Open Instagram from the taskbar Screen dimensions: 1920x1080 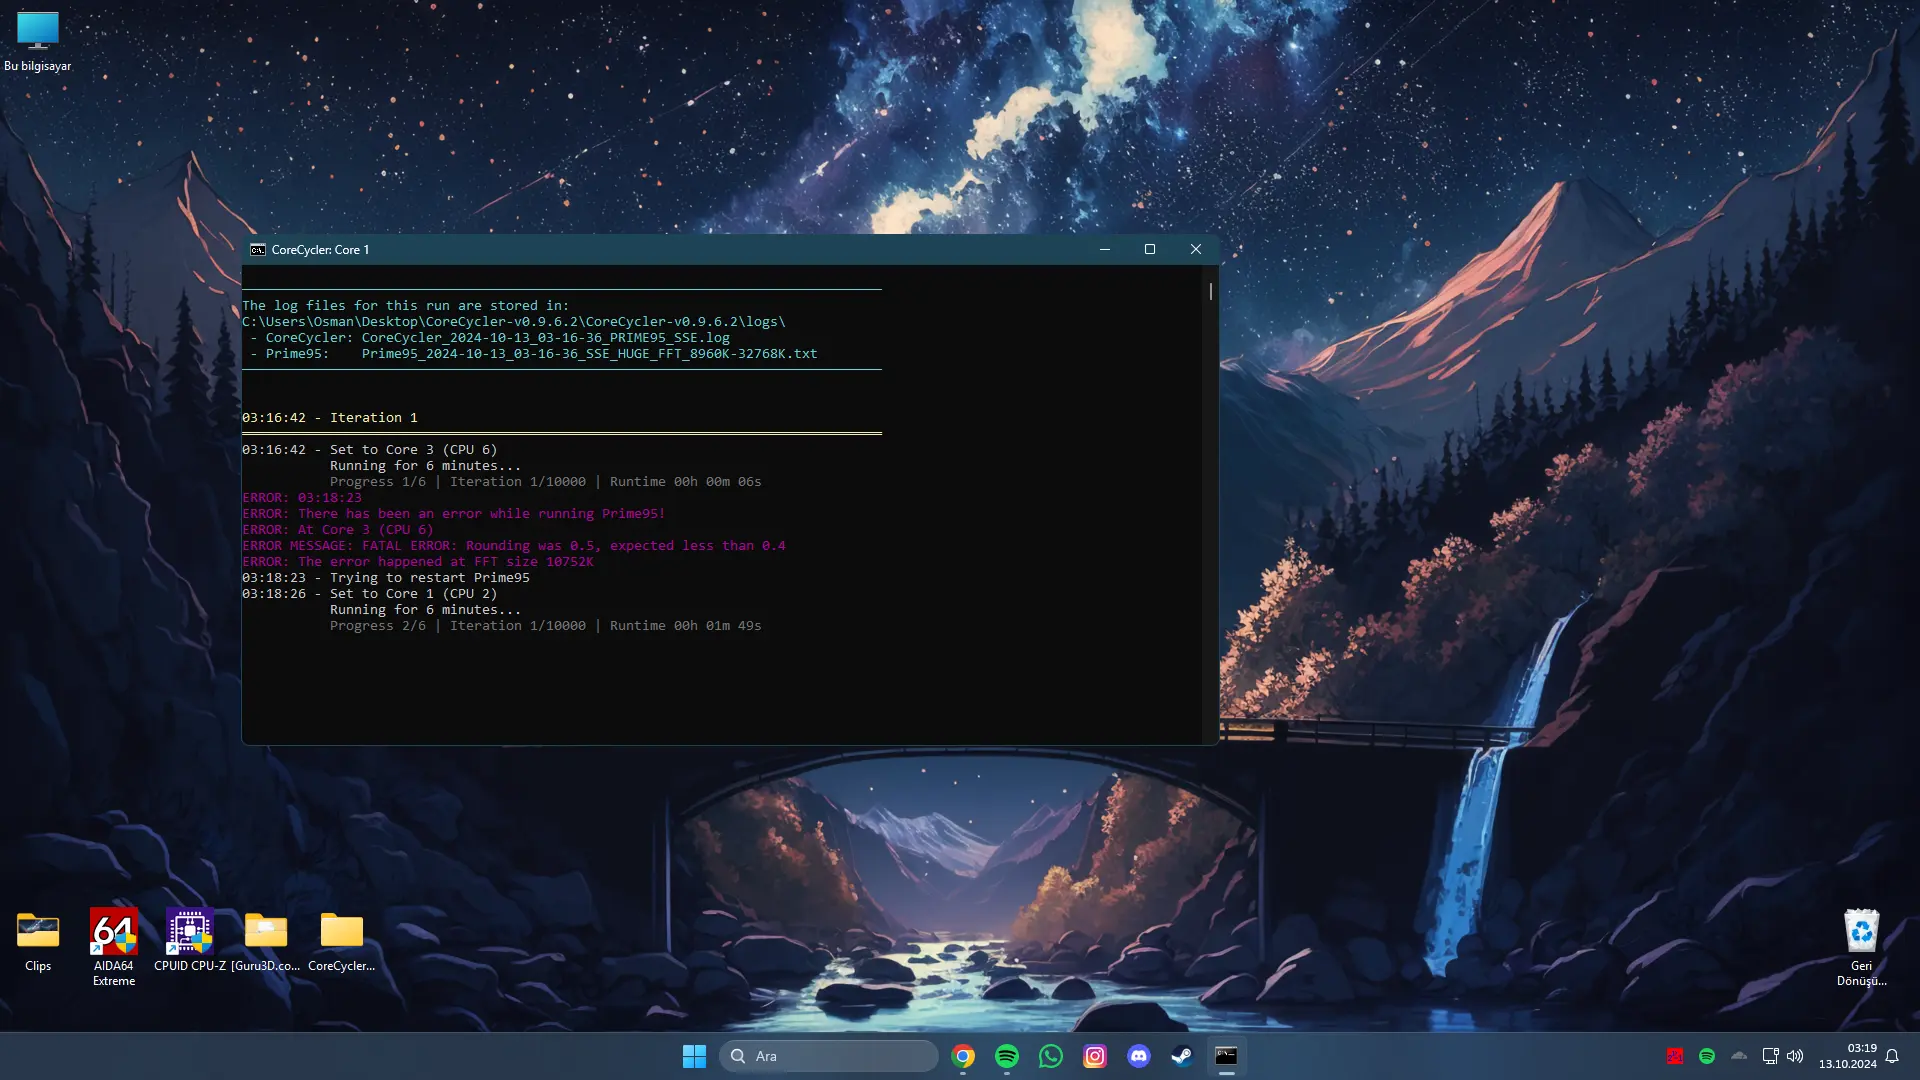point(1095,1056)
